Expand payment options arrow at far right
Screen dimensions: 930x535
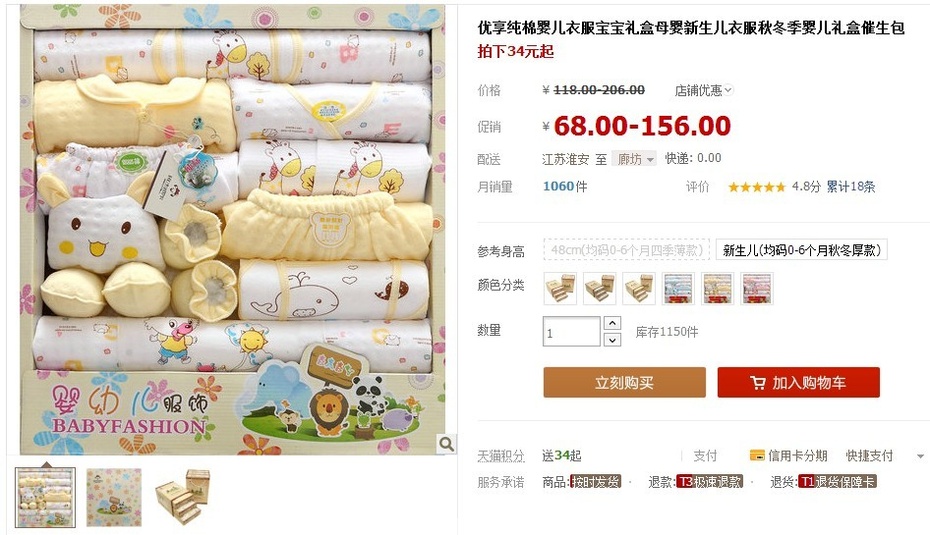point(921,456)
